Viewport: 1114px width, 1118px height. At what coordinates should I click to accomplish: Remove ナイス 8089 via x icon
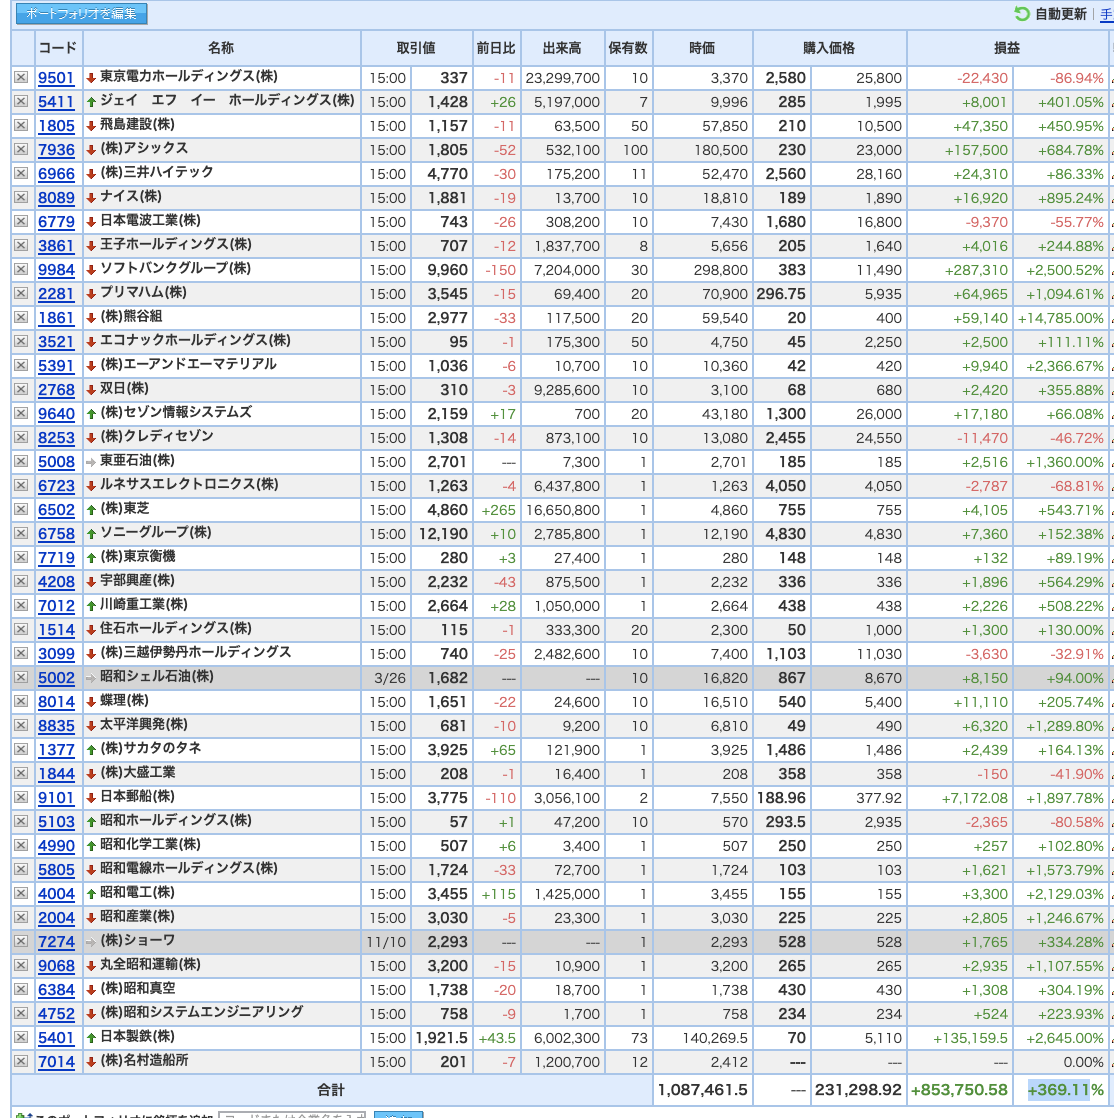coord(21,198)
